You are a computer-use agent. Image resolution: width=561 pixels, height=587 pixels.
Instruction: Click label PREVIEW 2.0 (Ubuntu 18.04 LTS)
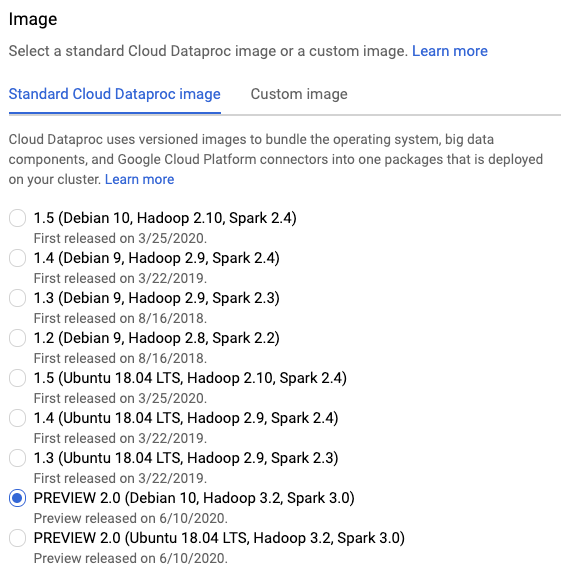[x=219, y=538]
